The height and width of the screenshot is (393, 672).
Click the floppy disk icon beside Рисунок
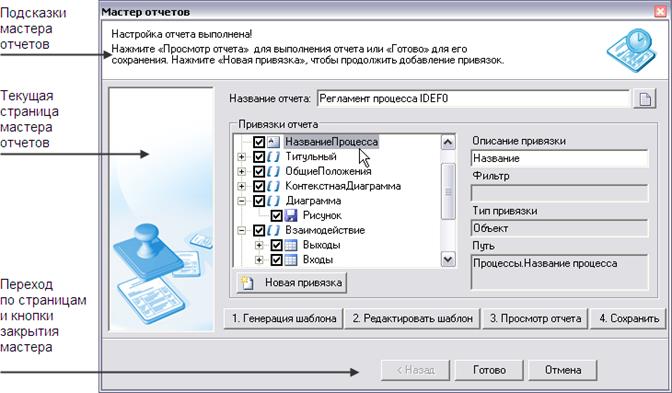pyautogui.click(x=291, y=216)
